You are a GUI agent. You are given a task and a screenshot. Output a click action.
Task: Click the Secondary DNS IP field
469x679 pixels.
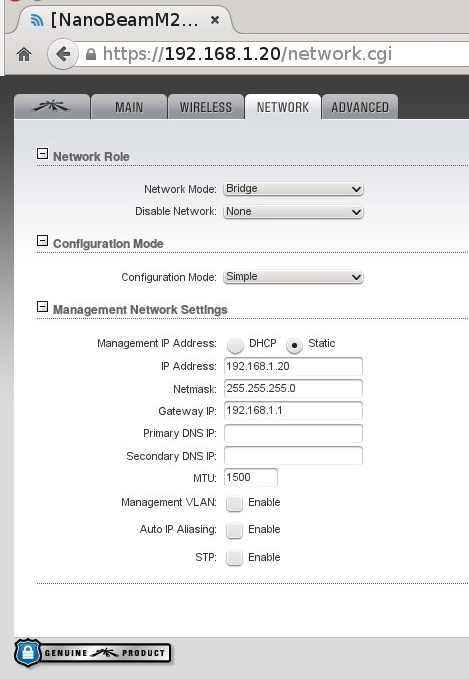click(x=293, y=456)
